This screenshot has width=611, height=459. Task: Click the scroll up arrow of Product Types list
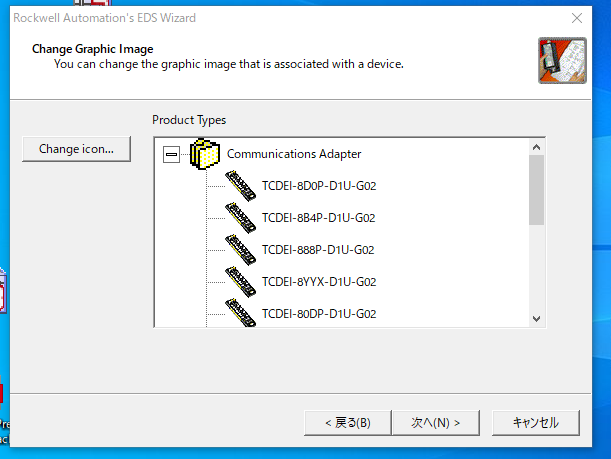pyautogui.click(x=537, y=147)
